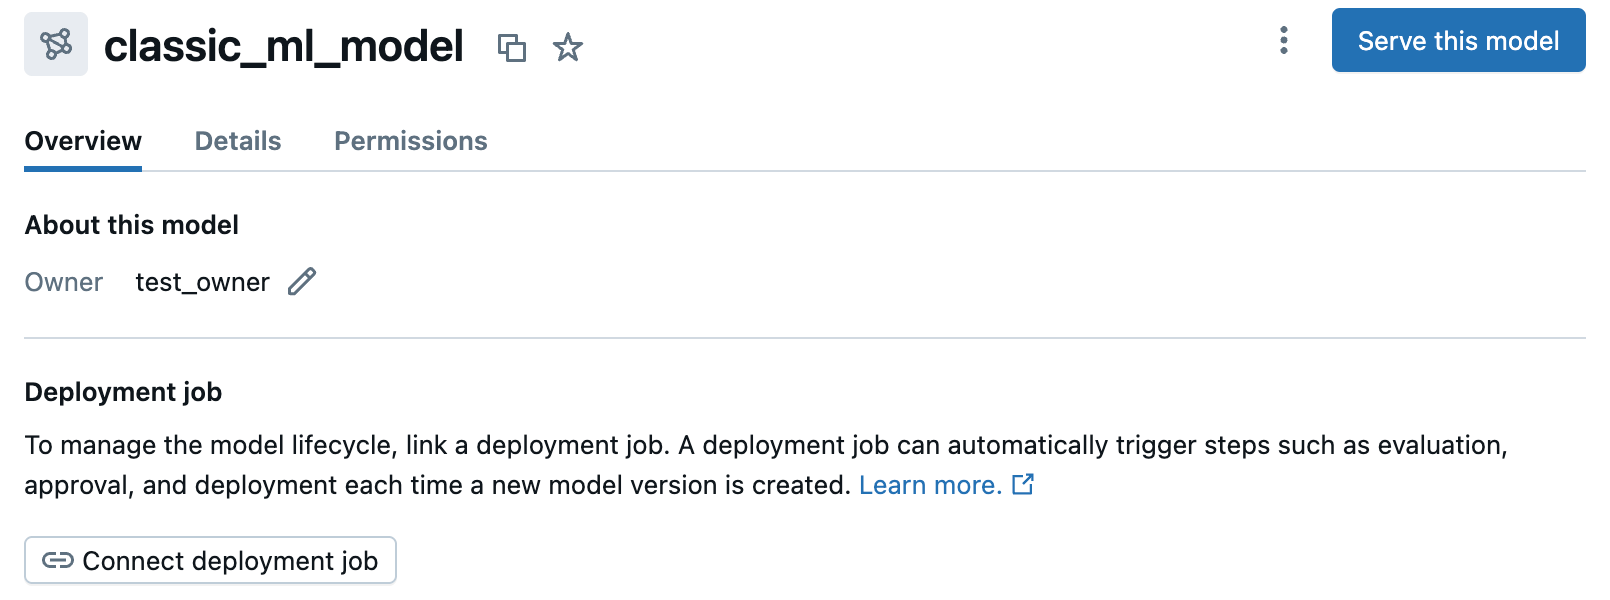1610x600 pixels.
Task: Click the About this model heading
Action: pos(132,225)
